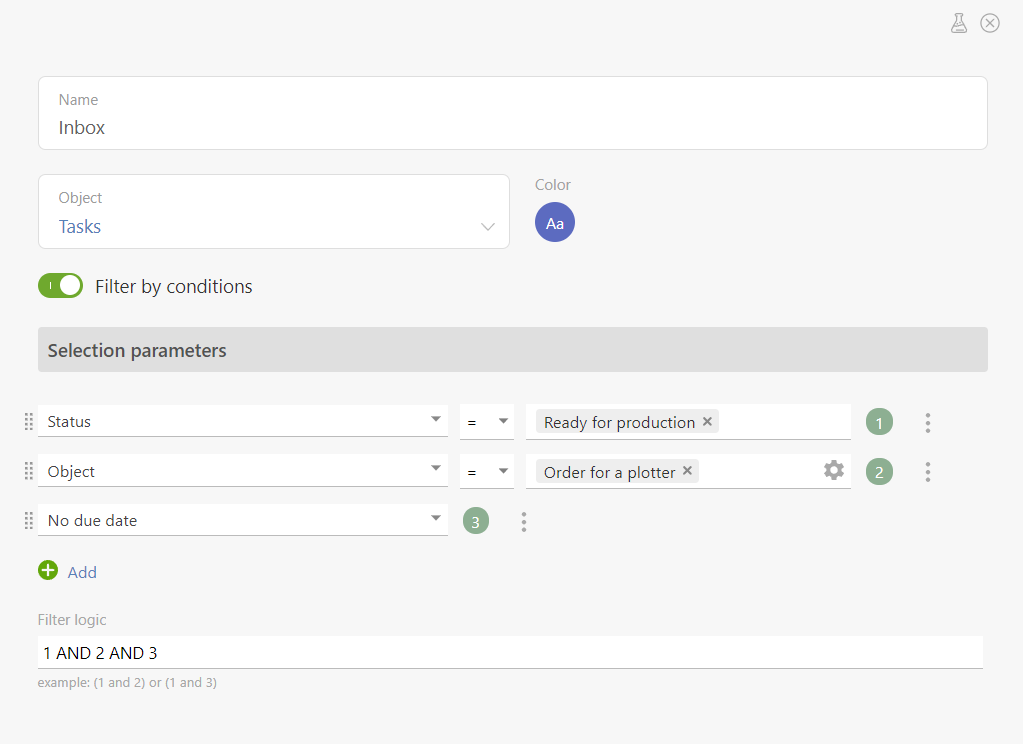This screenshot has width=1023, height=744.
Task: Click condition number badge 2
Action: (x=879, y=472)
